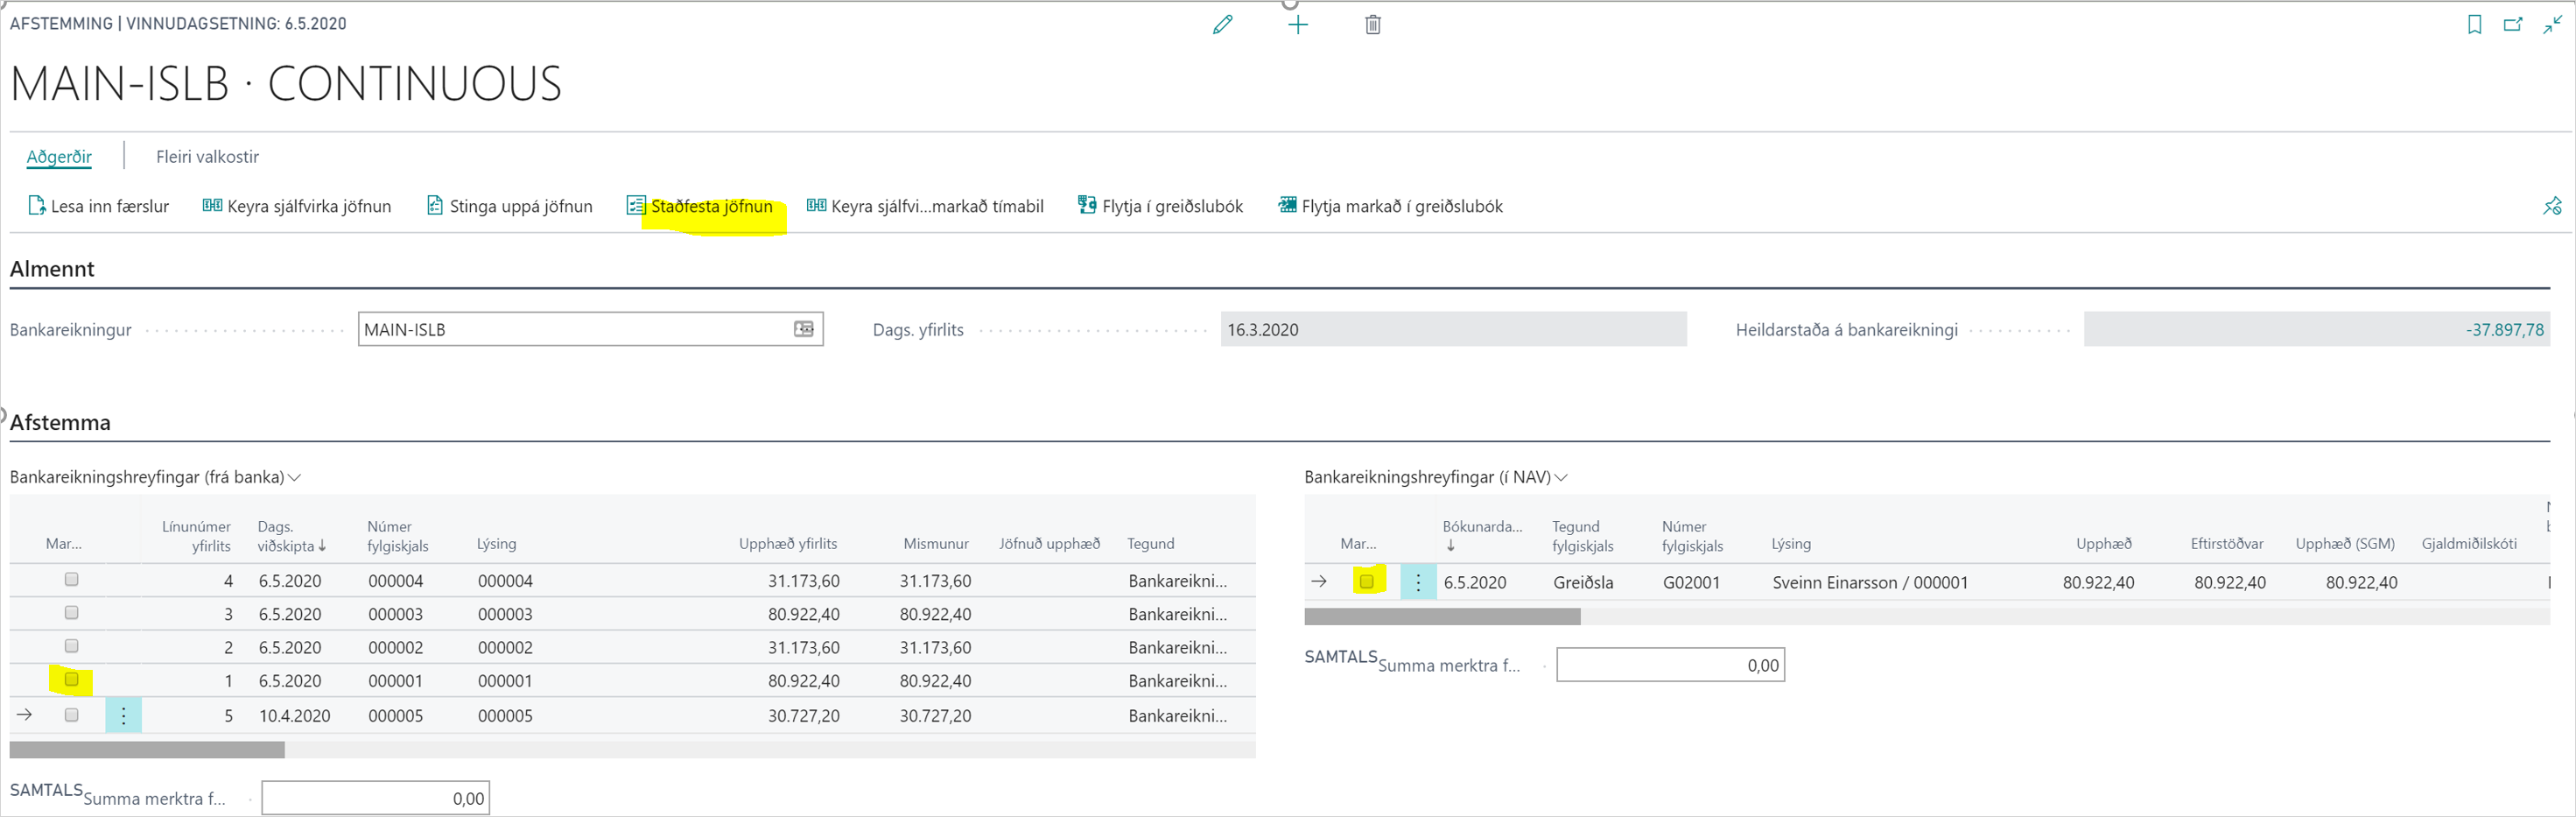The height and width of the screenshot is (817, 2576).
Task: Click Upphæð yfirlits column header
Action: [x=788, y=543]
